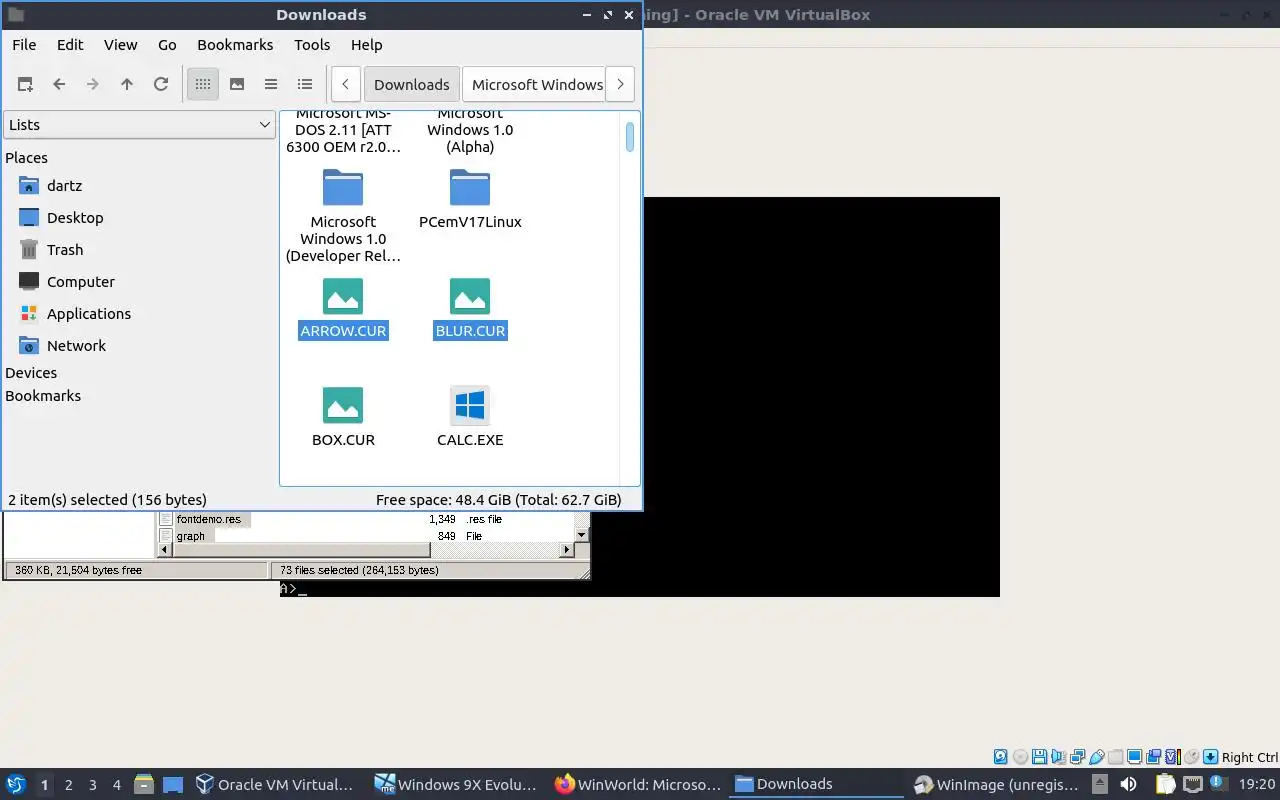Select the BLUR.CUR file icon
This screenshot has height=800, width=1280.
(x=470, y=297)
